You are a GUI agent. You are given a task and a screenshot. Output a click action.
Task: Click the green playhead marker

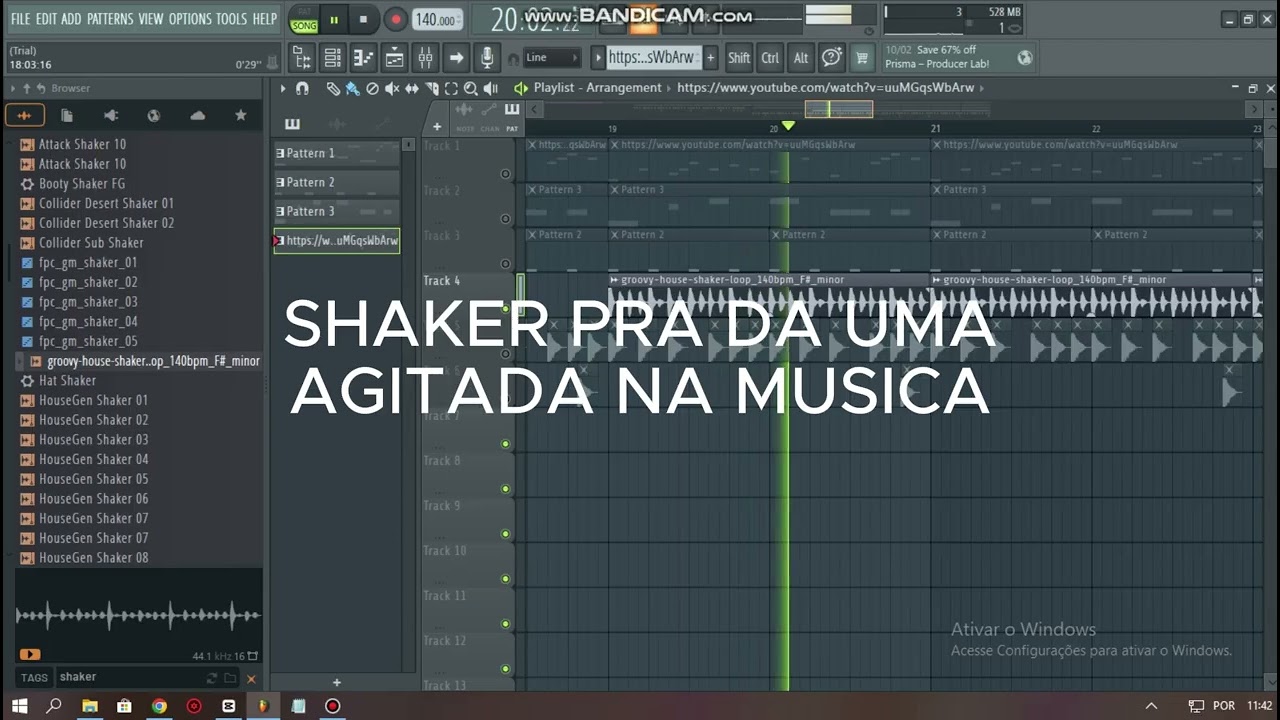[788, 126]
